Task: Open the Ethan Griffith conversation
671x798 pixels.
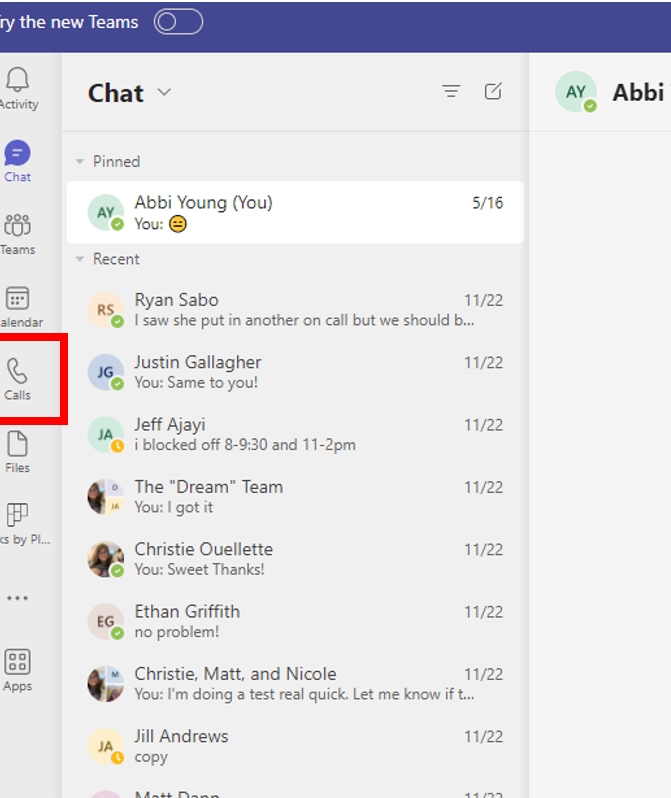Action: 295,621
